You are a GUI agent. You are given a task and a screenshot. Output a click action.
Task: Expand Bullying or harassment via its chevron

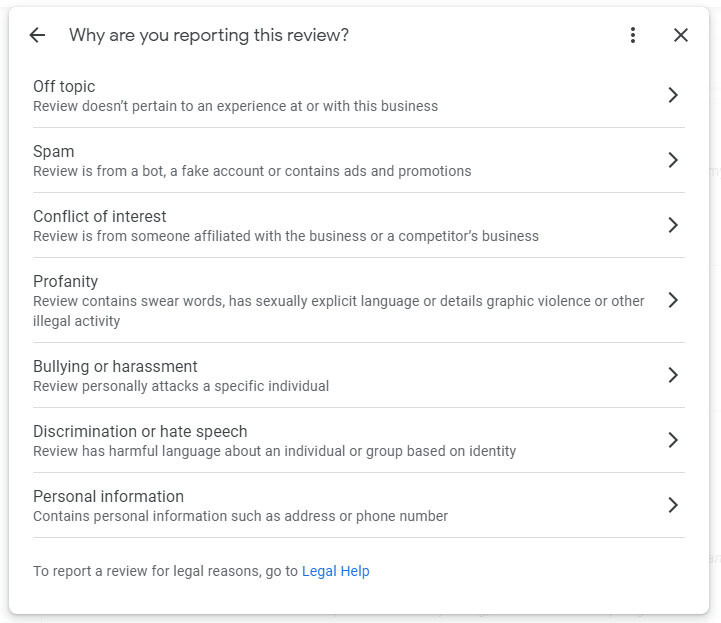click(x=673, y=375)
